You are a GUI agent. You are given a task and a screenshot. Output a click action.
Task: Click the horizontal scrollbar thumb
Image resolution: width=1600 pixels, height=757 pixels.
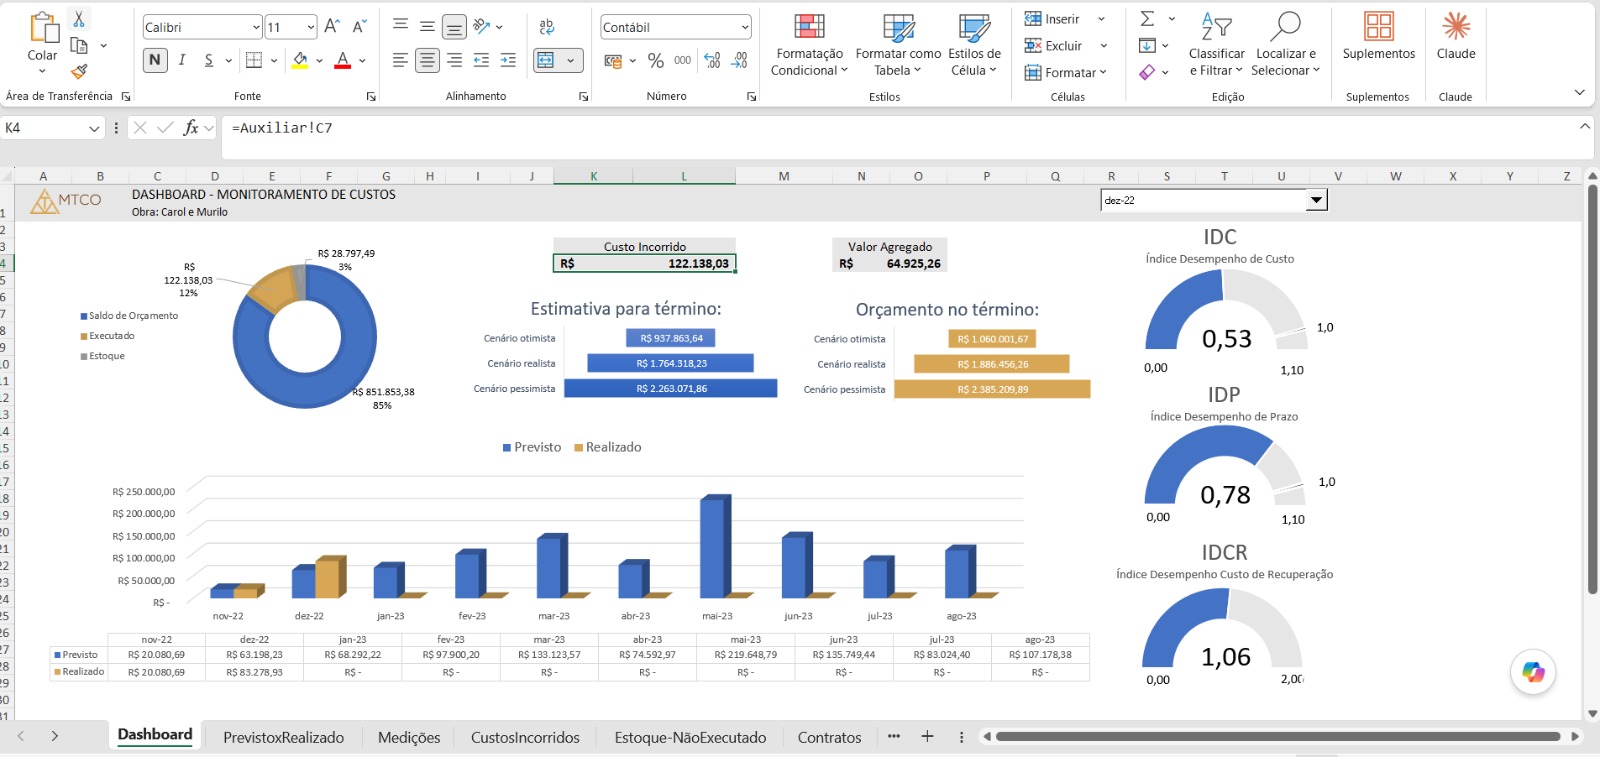[1278, 736]
